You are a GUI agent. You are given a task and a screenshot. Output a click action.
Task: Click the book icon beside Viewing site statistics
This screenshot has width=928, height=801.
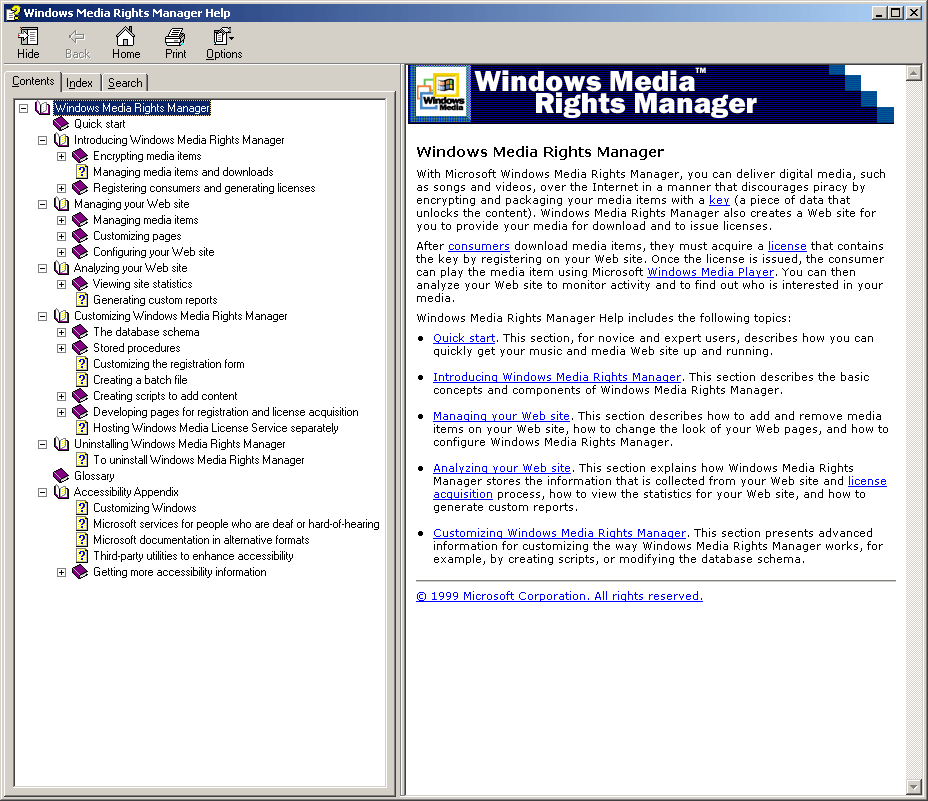coord(80,284)
